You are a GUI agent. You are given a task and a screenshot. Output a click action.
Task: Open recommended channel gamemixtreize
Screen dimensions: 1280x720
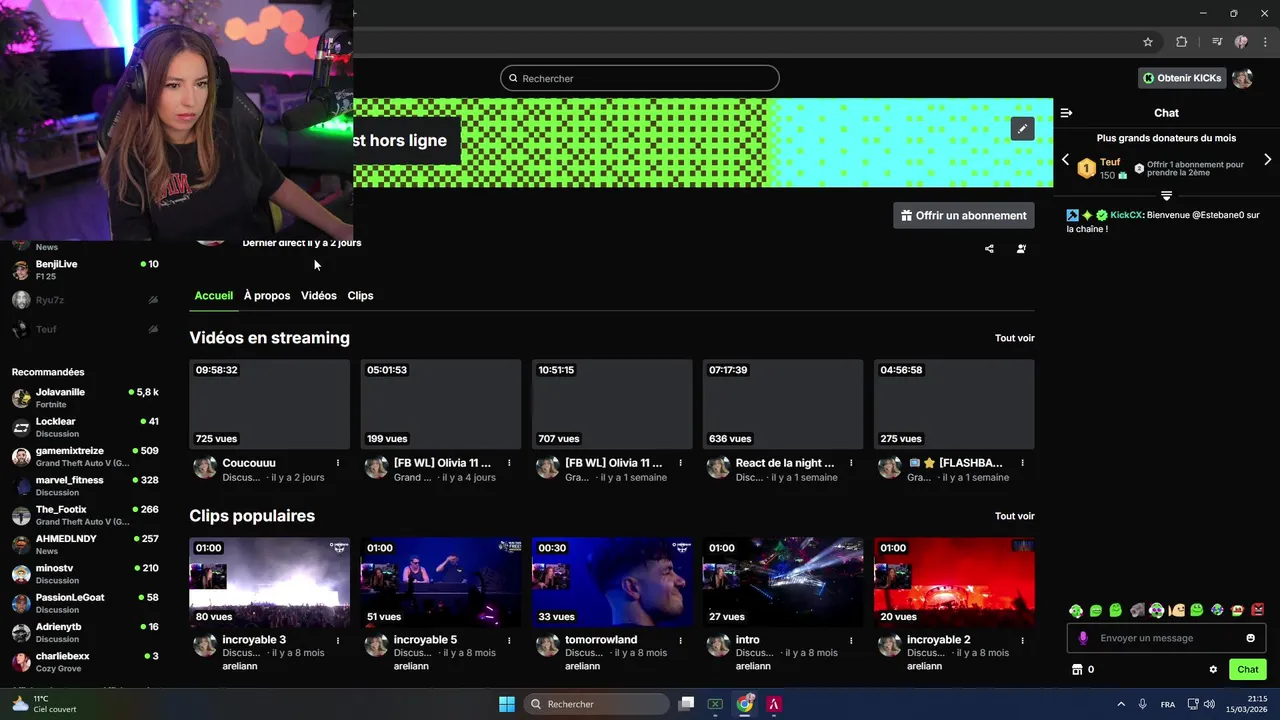(x=85, y=457)
